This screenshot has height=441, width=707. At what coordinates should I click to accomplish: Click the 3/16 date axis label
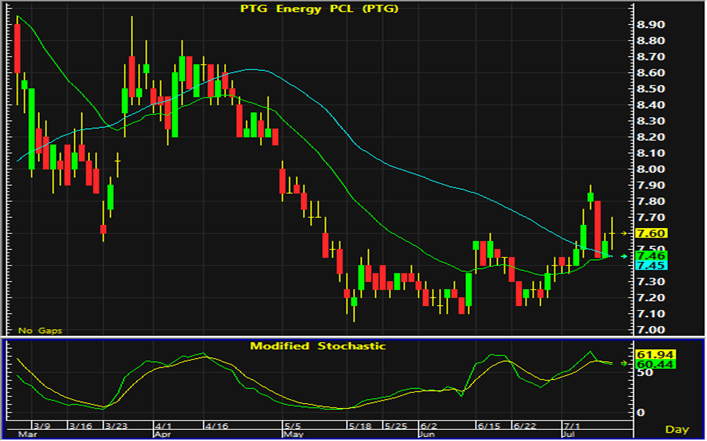(79, 426)
